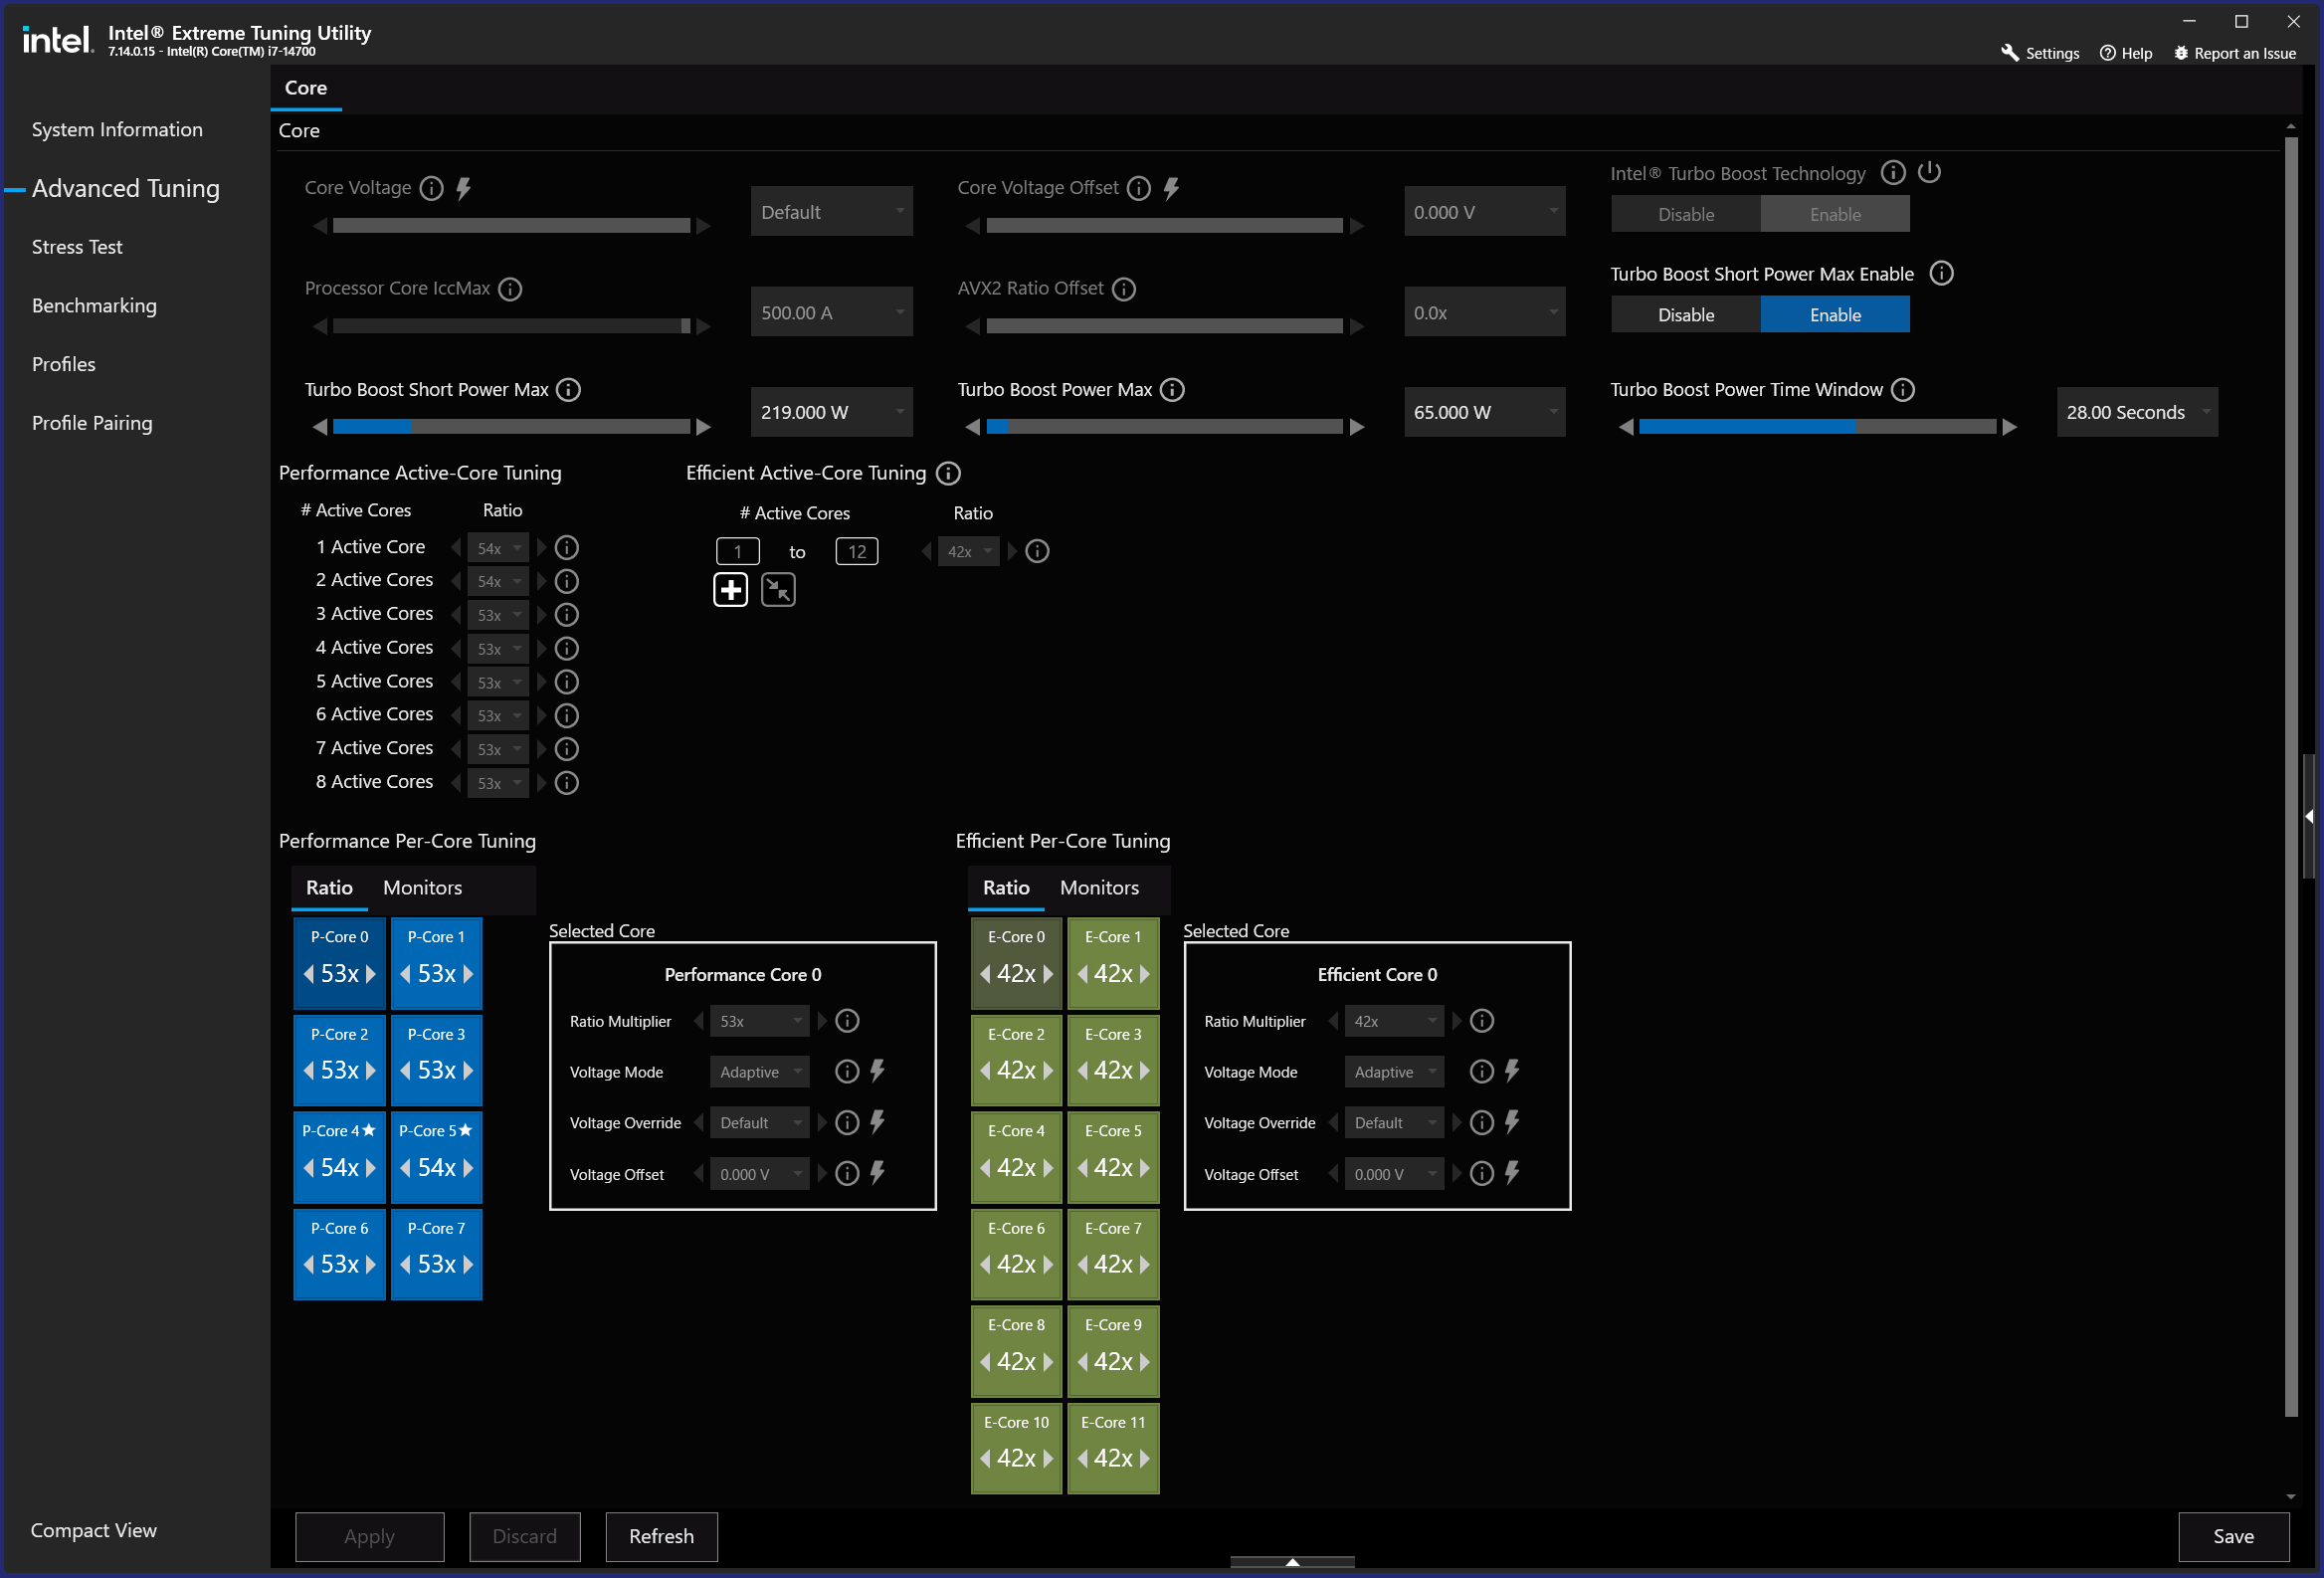Open Performance Core 0 Voltage Mode Adaptive dropdown
The image size is (2324, 1578).
759,1072
